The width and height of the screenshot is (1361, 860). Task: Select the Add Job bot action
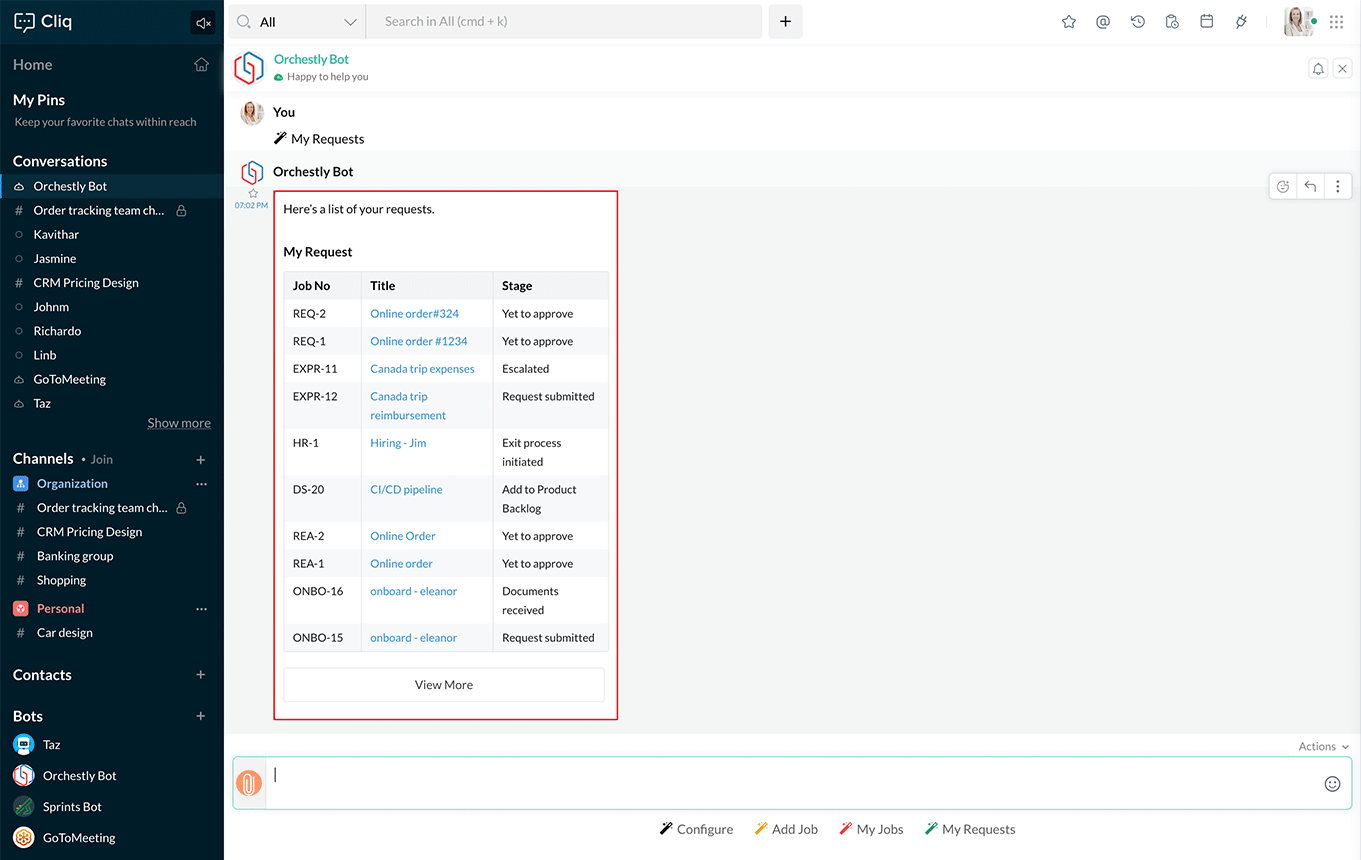pyautogui.click(x=786, y=829)
